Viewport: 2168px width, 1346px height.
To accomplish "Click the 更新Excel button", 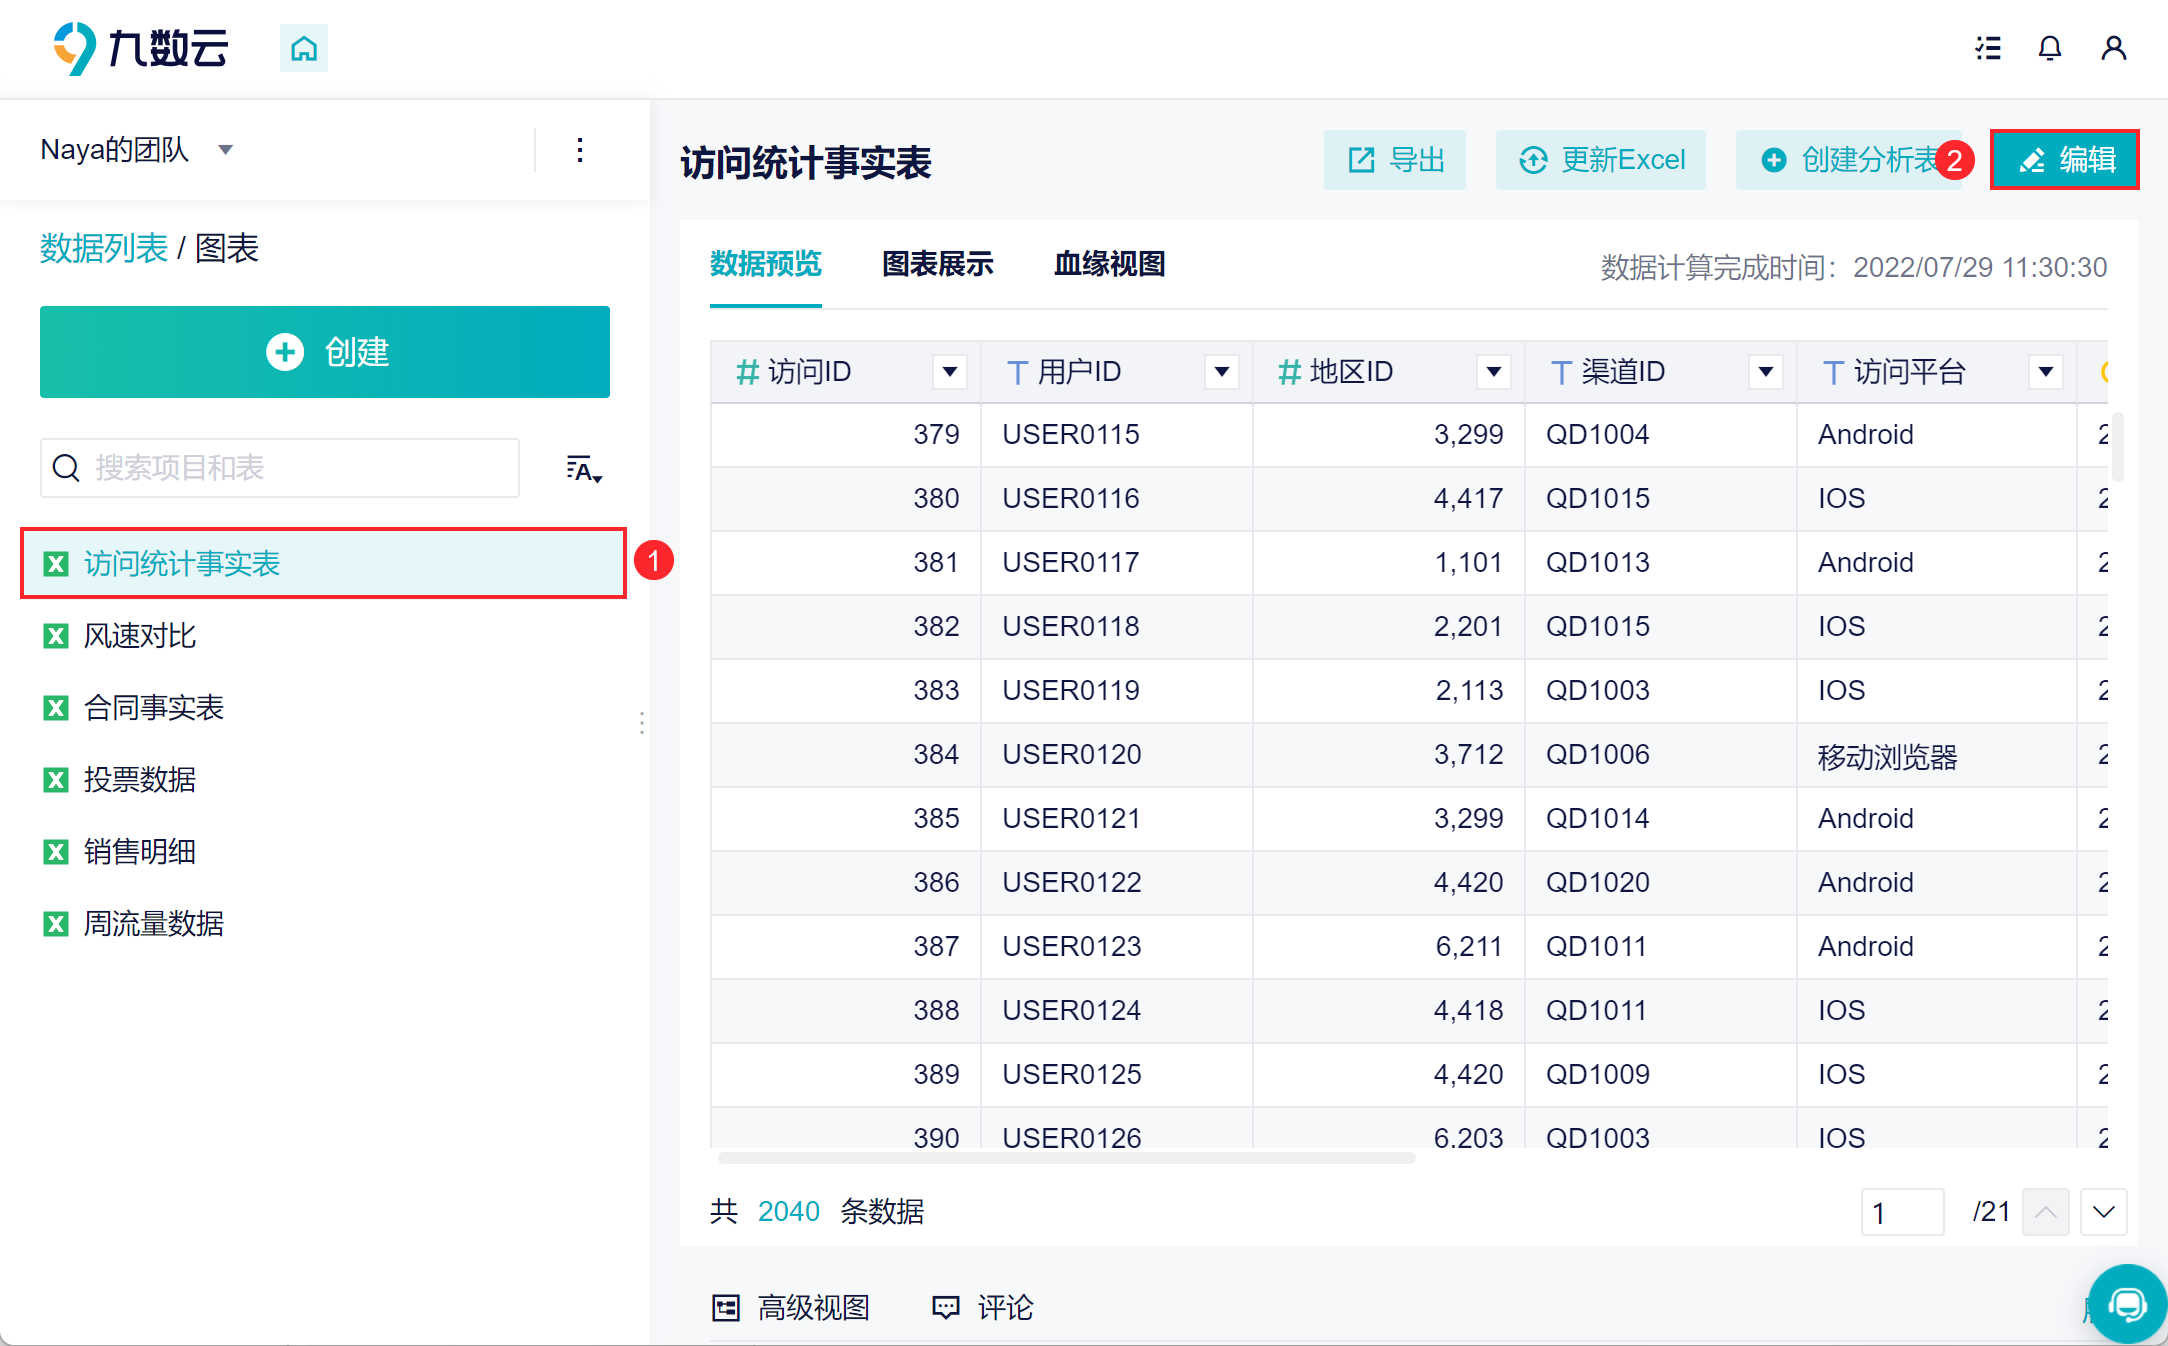I will (1601, 160).
